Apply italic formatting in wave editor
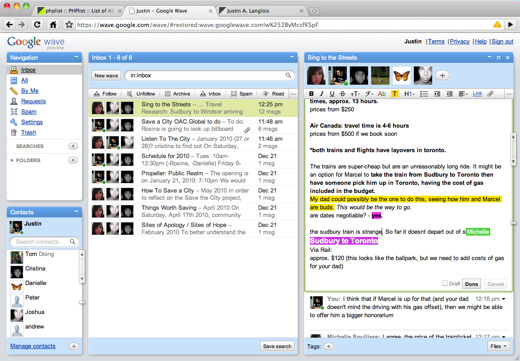The height and width of the screenshot is (361, 520). (x=322, y=94)
